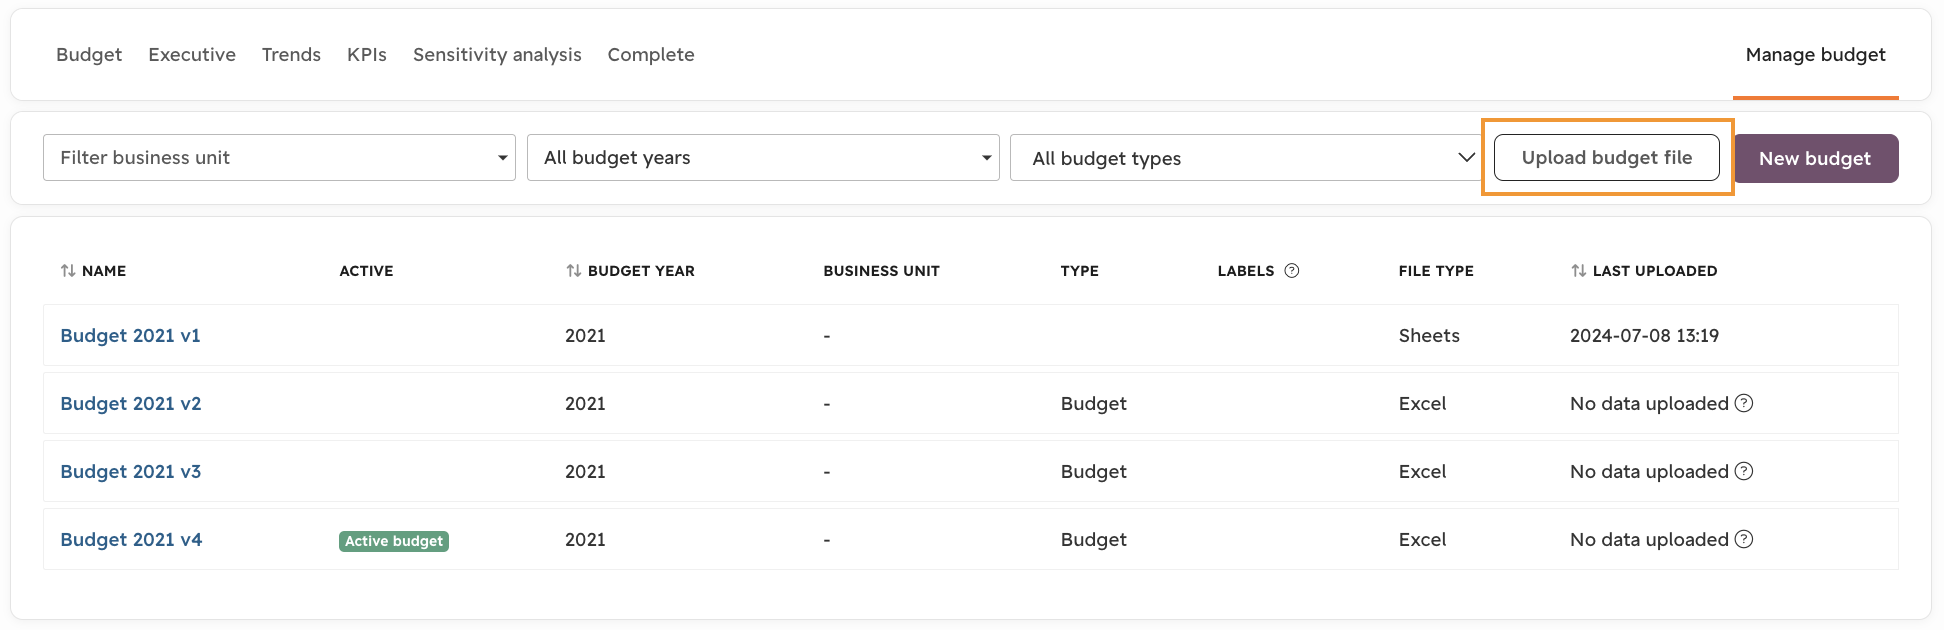This screenshot has height=630, width=1944.
Task: Open the Budget 2021 v4 link
Action: [x=131, y=540]
